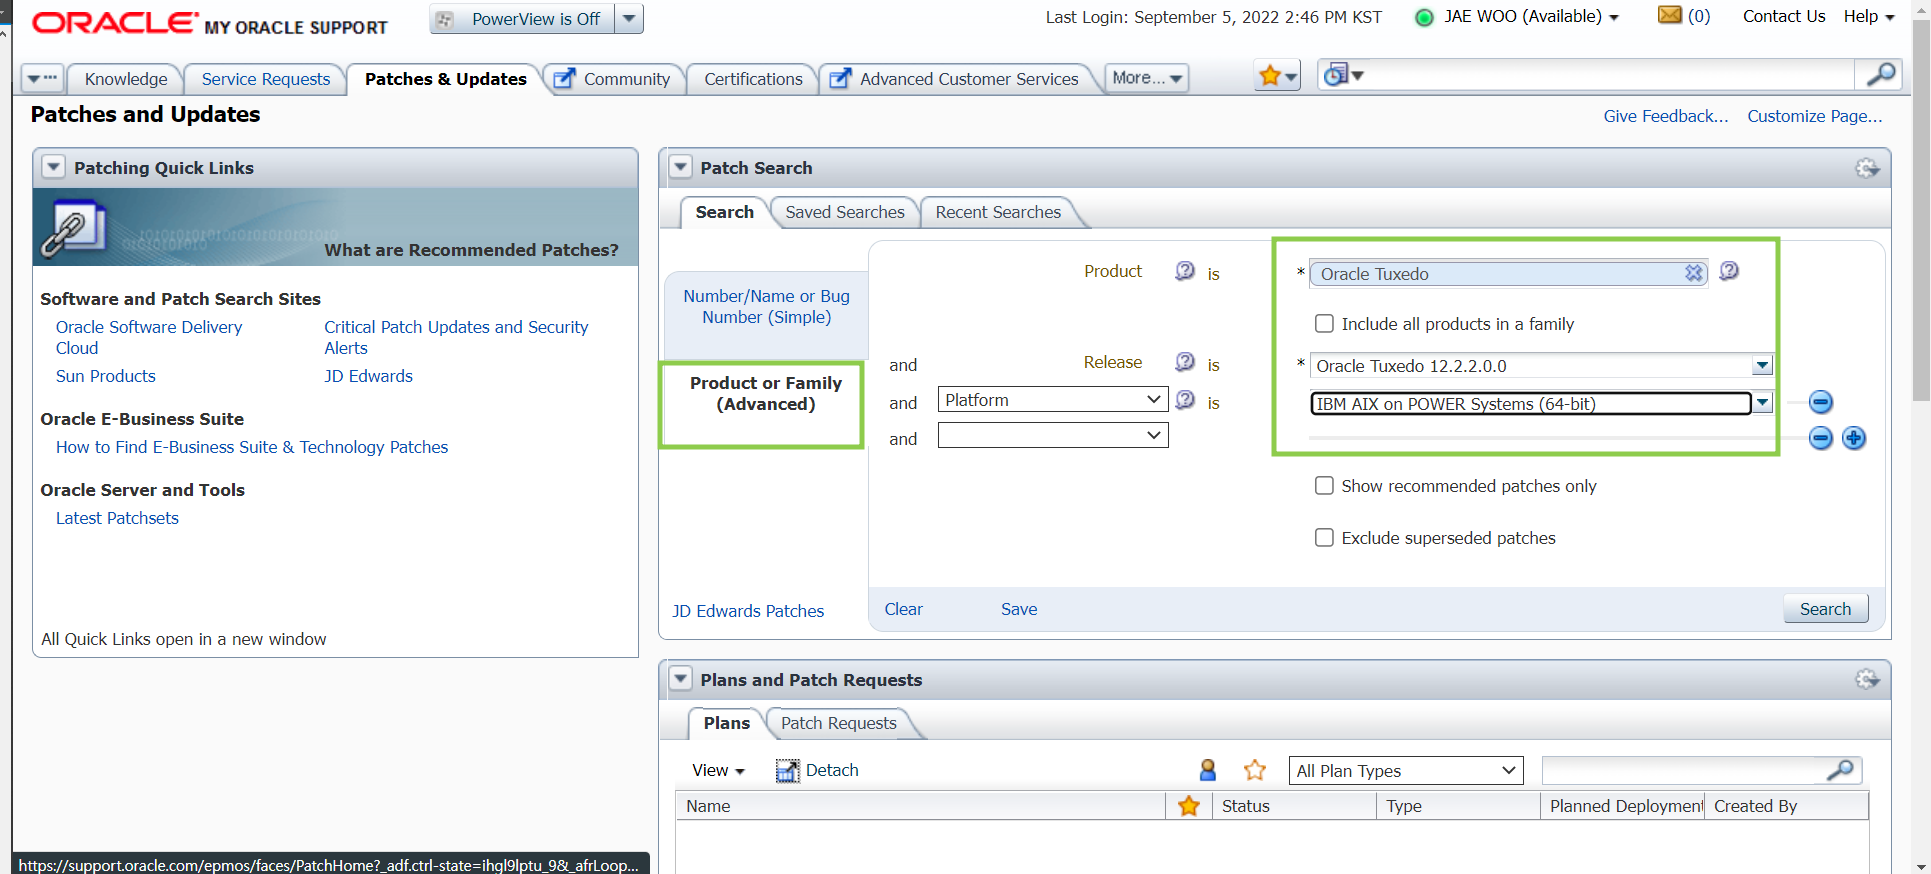Click Give Feedback link
Image resolution: width=1931 pixels, height=874 pixels.
(1665, 116)
